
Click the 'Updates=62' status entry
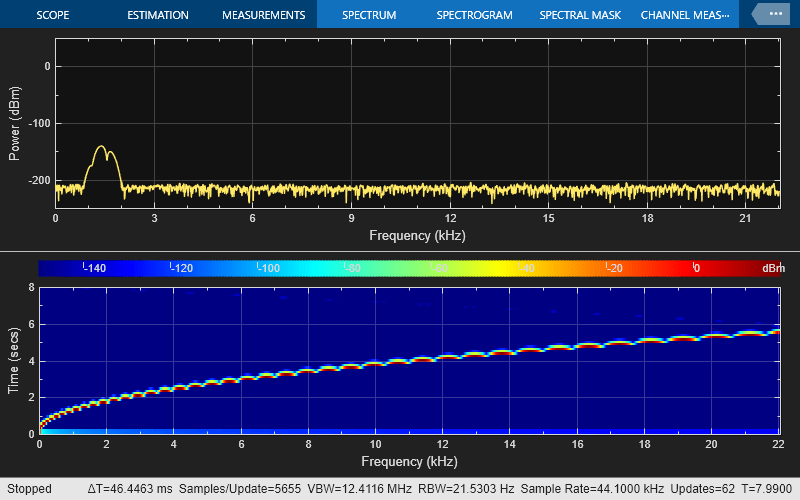[x=703, y=489]
